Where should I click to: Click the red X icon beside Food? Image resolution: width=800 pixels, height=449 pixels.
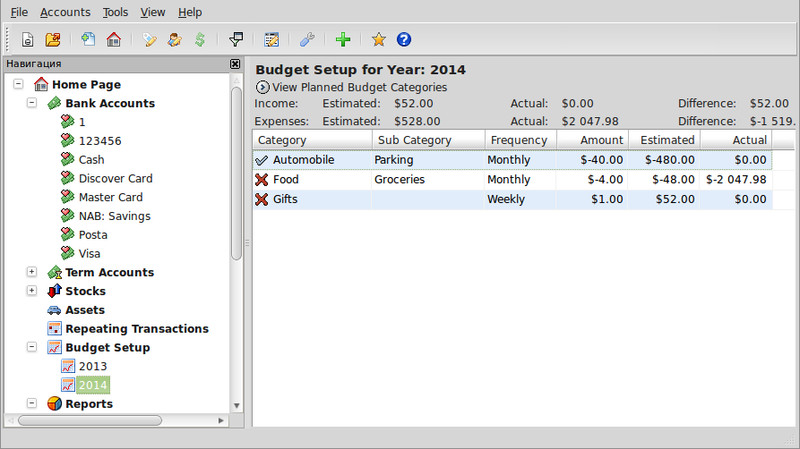[262, 180]
